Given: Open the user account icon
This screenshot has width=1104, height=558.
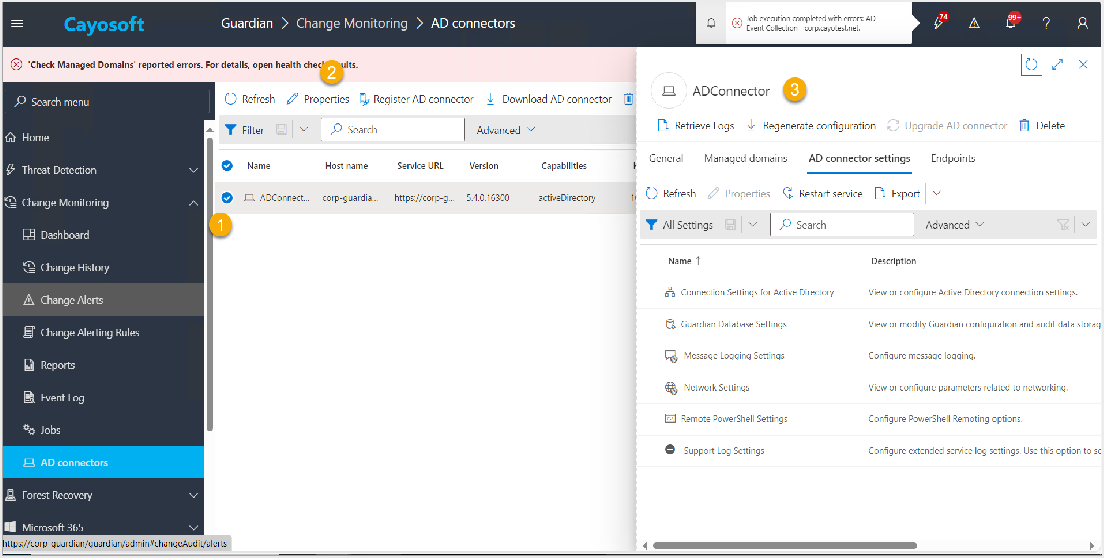Looking at the screenshot, I should (1083, 23).
